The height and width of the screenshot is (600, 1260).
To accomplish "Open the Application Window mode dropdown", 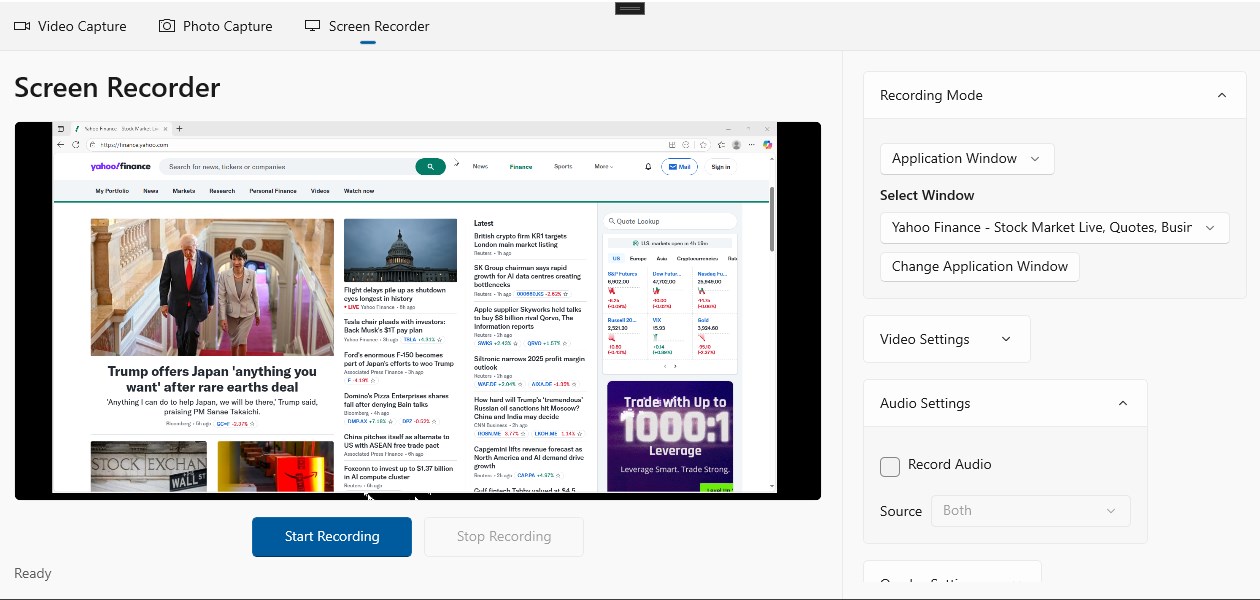I will click(x=966, y=158).
